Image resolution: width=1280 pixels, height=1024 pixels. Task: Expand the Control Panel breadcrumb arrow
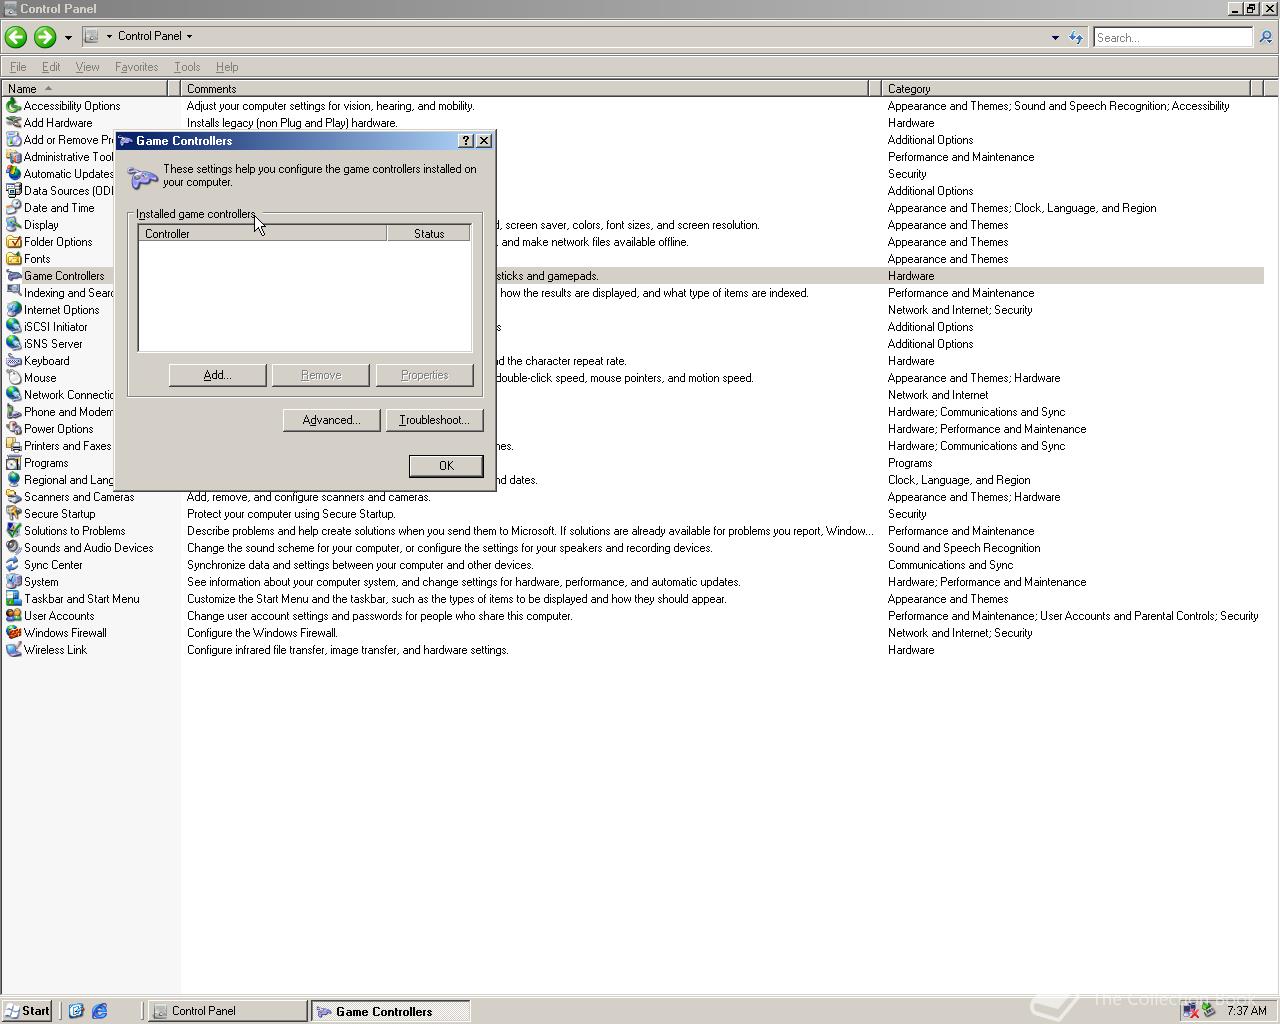point(189,36)
